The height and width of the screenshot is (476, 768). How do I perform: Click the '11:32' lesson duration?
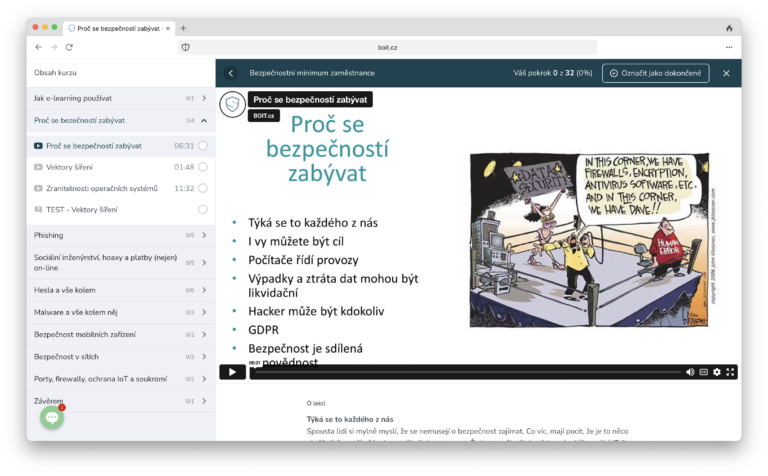tap(184, 188)
